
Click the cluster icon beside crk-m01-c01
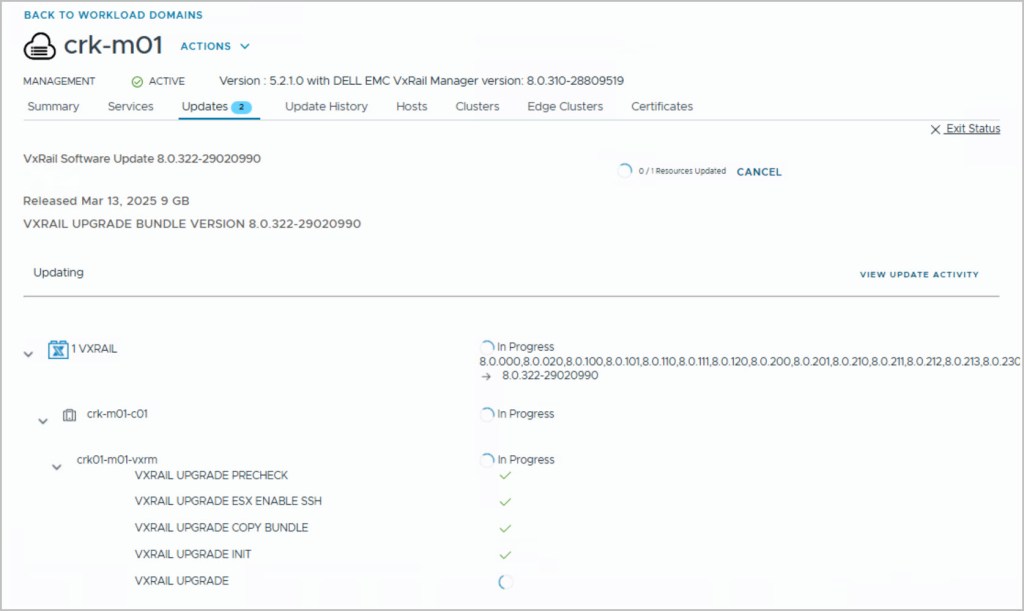[x=69, y=415]
